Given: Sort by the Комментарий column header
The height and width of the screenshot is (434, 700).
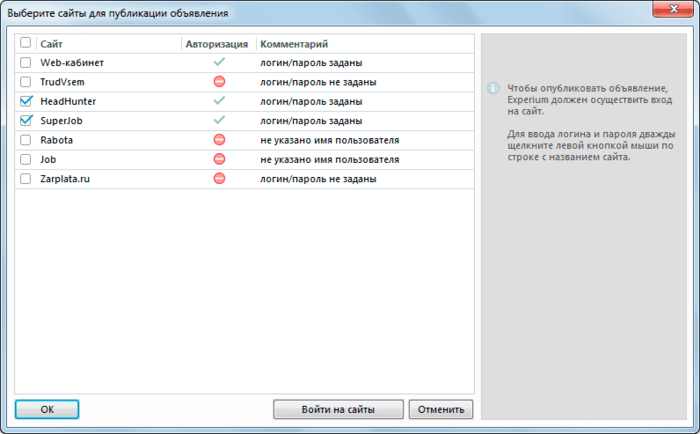Looking at the screenshot, I should pos(294,44).
